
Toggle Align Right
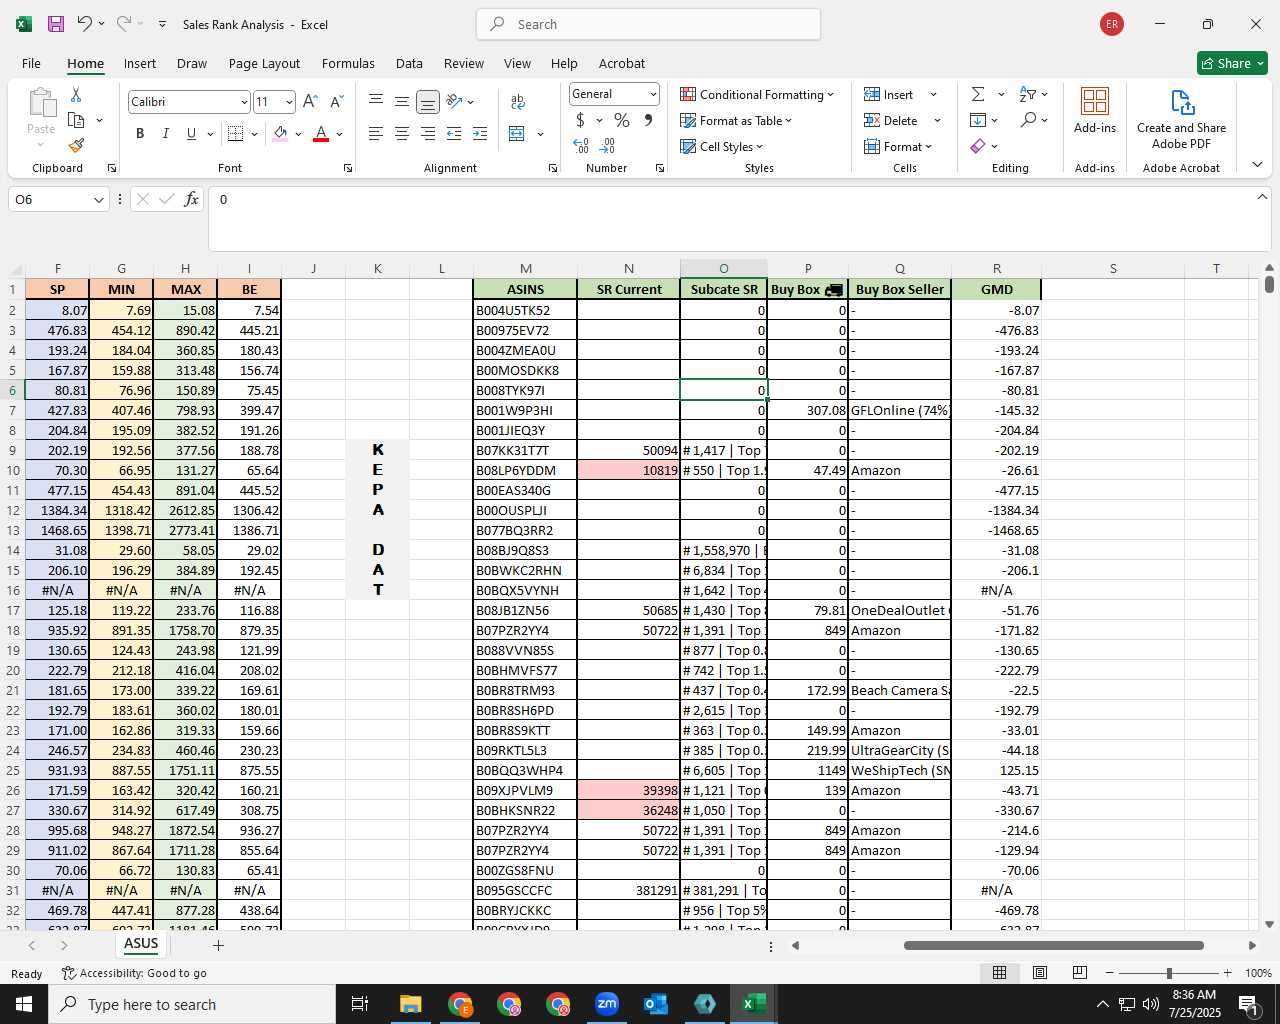427,133
